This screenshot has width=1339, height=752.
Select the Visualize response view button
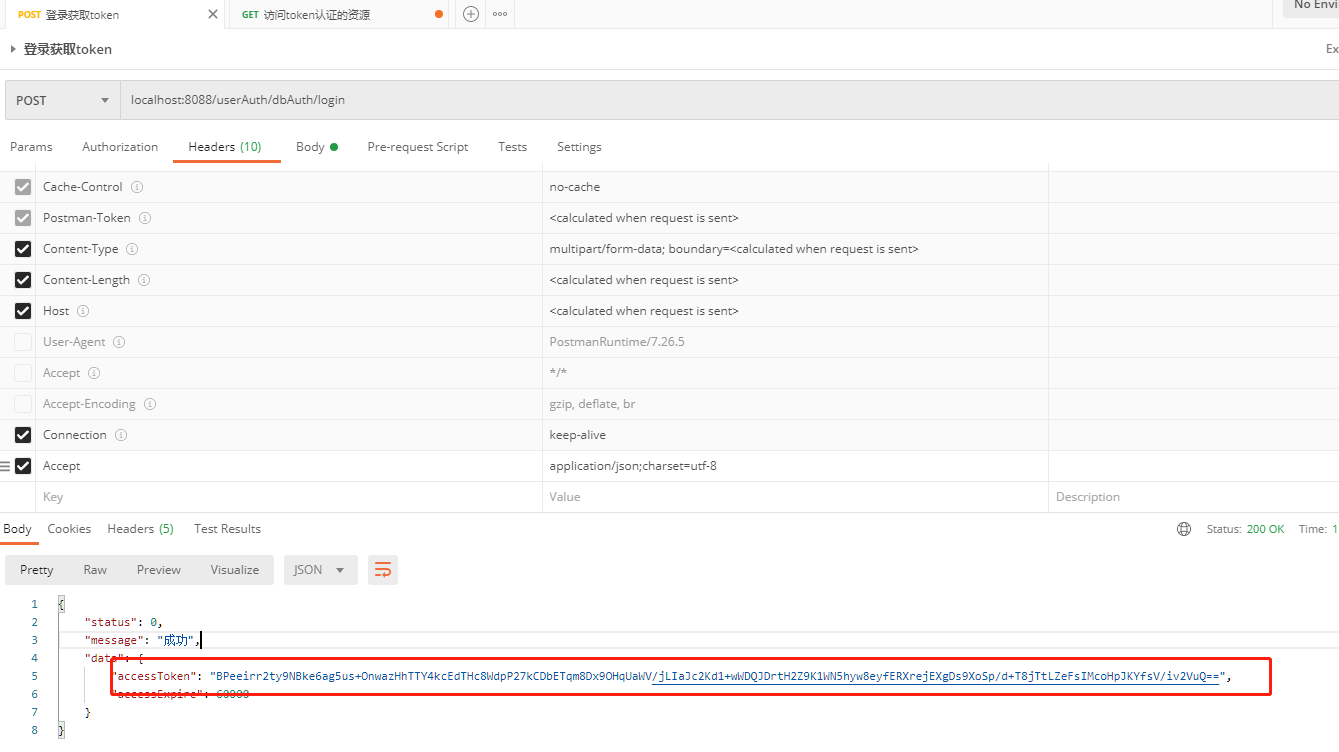pos(235,570)
